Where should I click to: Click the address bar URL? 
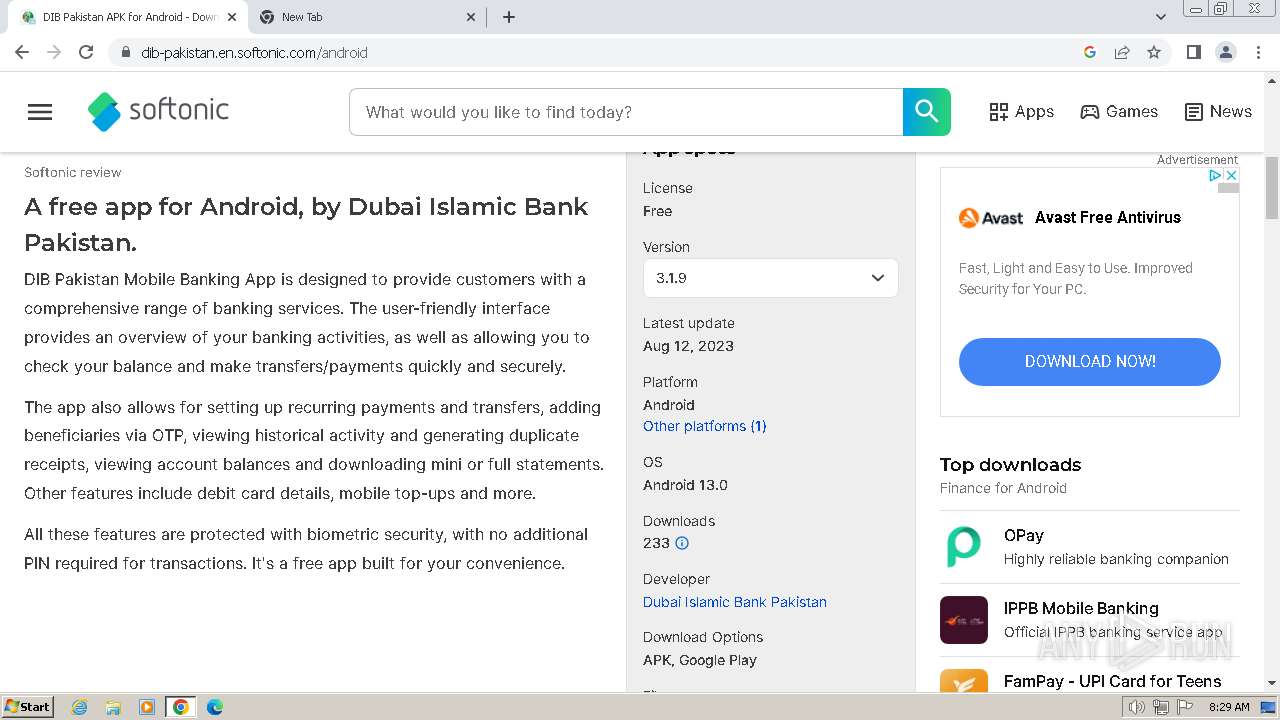(x=254, y=53)
